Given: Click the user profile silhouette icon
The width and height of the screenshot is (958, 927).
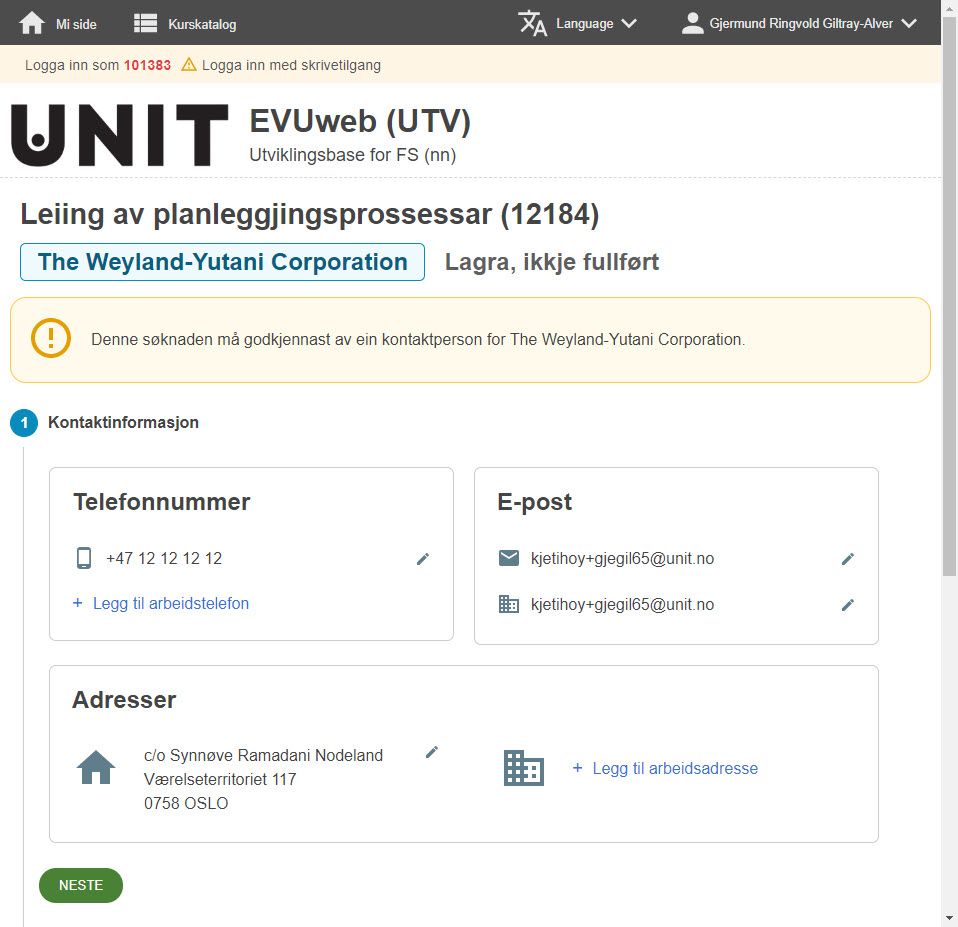Looking at the screenshot, I should [692, 23].
